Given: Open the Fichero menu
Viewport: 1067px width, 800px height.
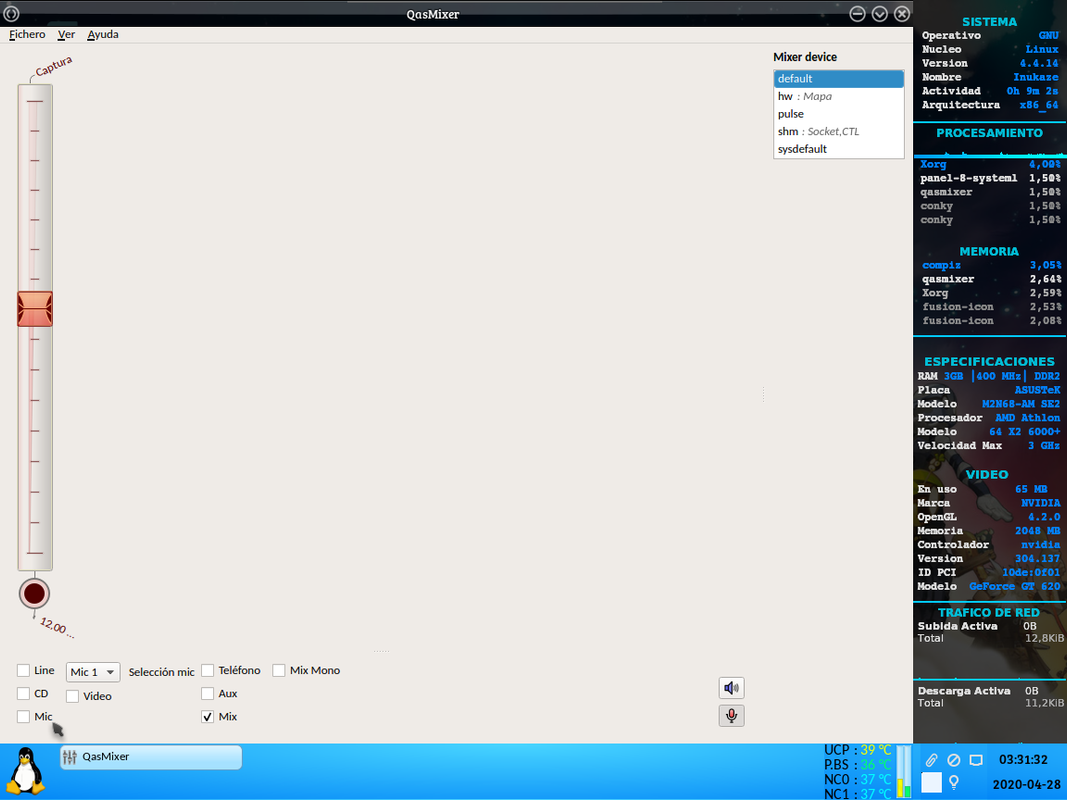Looking at the screenshot, I should point(27,34).
